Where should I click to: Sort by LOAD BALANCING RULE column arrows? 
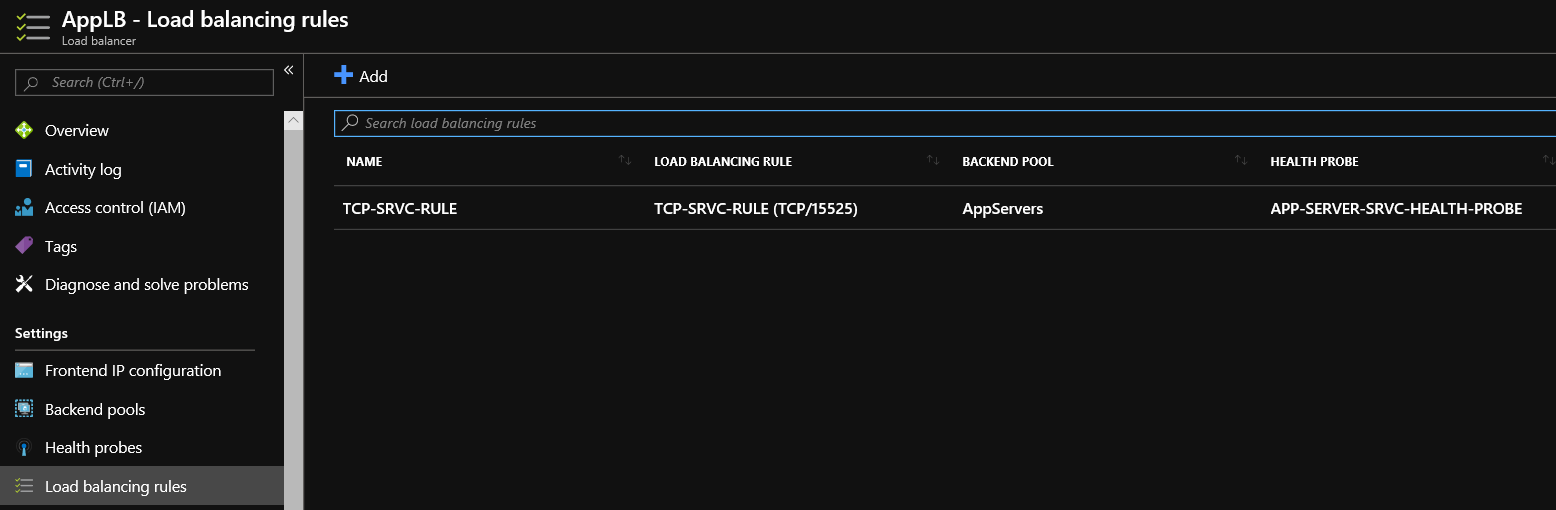(933, 160)
